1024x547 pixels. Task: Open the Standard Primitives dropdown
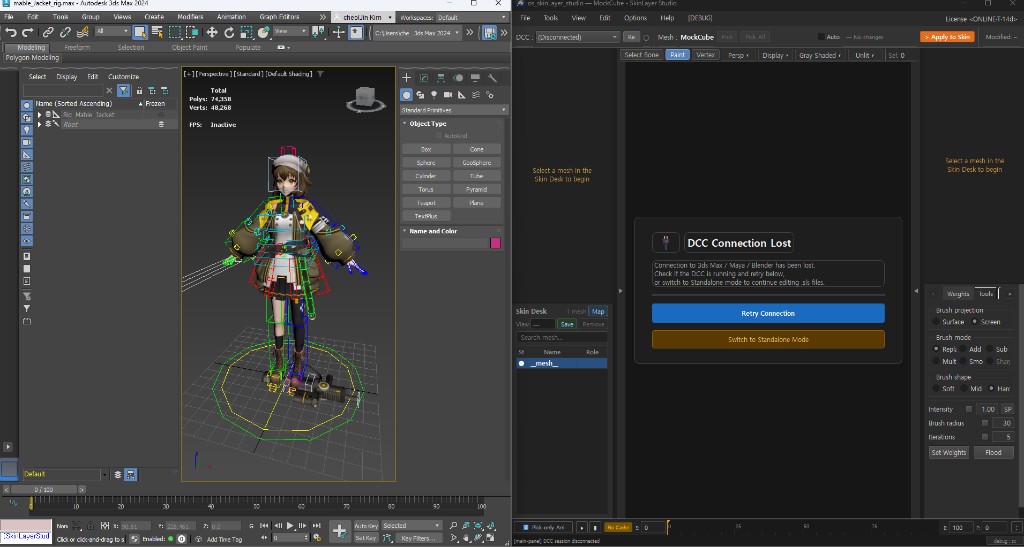[x=454, y=110]
